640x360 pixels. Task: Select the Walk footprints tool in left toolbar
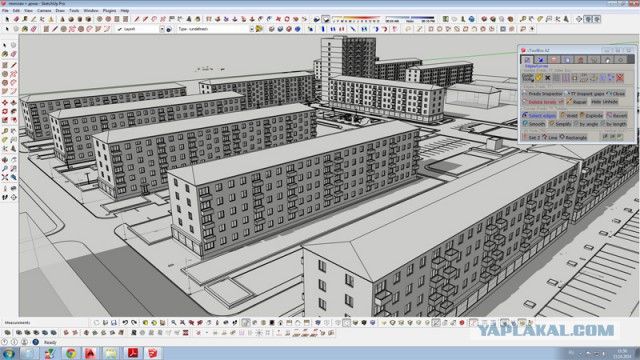[x=5, y=197]
